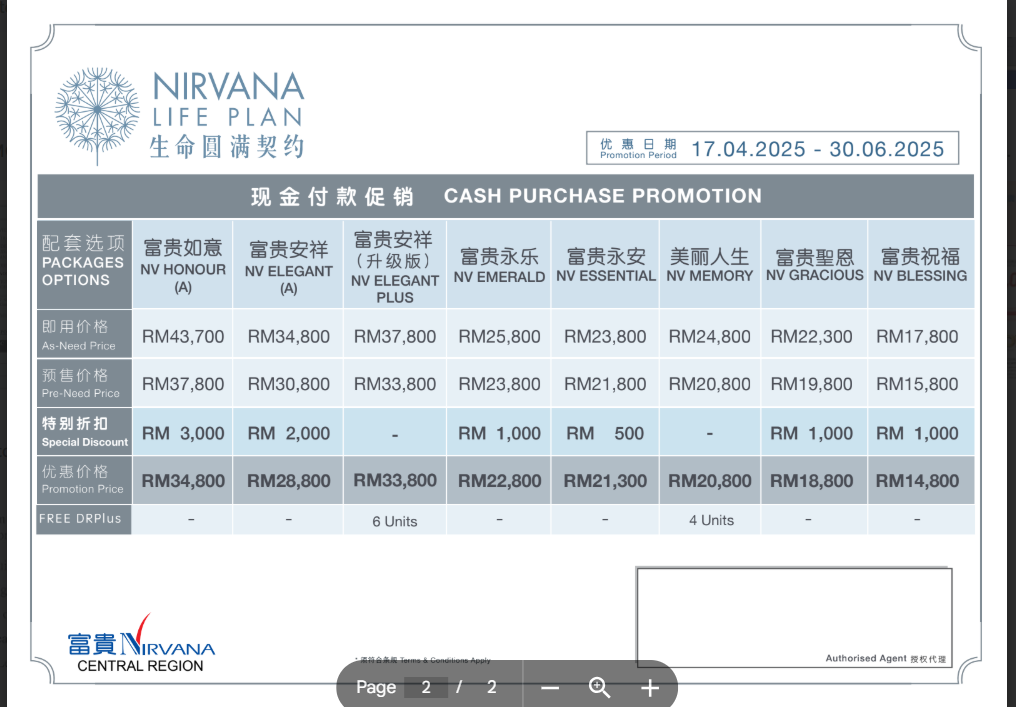Click the RM 2,000 special discount

(288, 433)
